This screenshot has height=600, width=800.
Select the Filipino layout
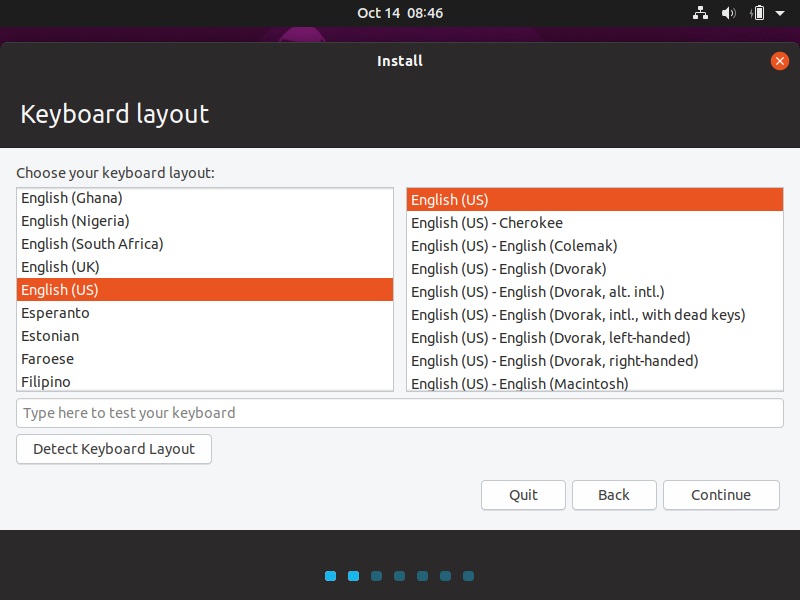click(x=46, y=381)
